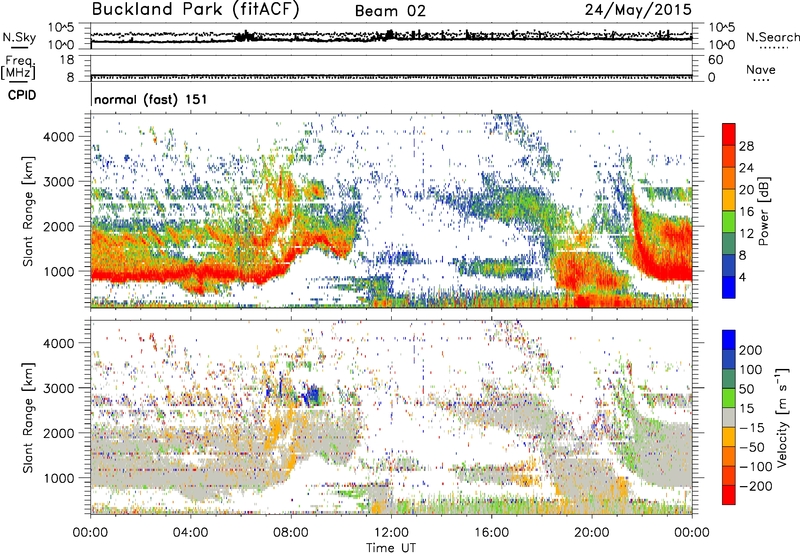Select the gray −15 to 15 Velocity color segment

[729, 417]
